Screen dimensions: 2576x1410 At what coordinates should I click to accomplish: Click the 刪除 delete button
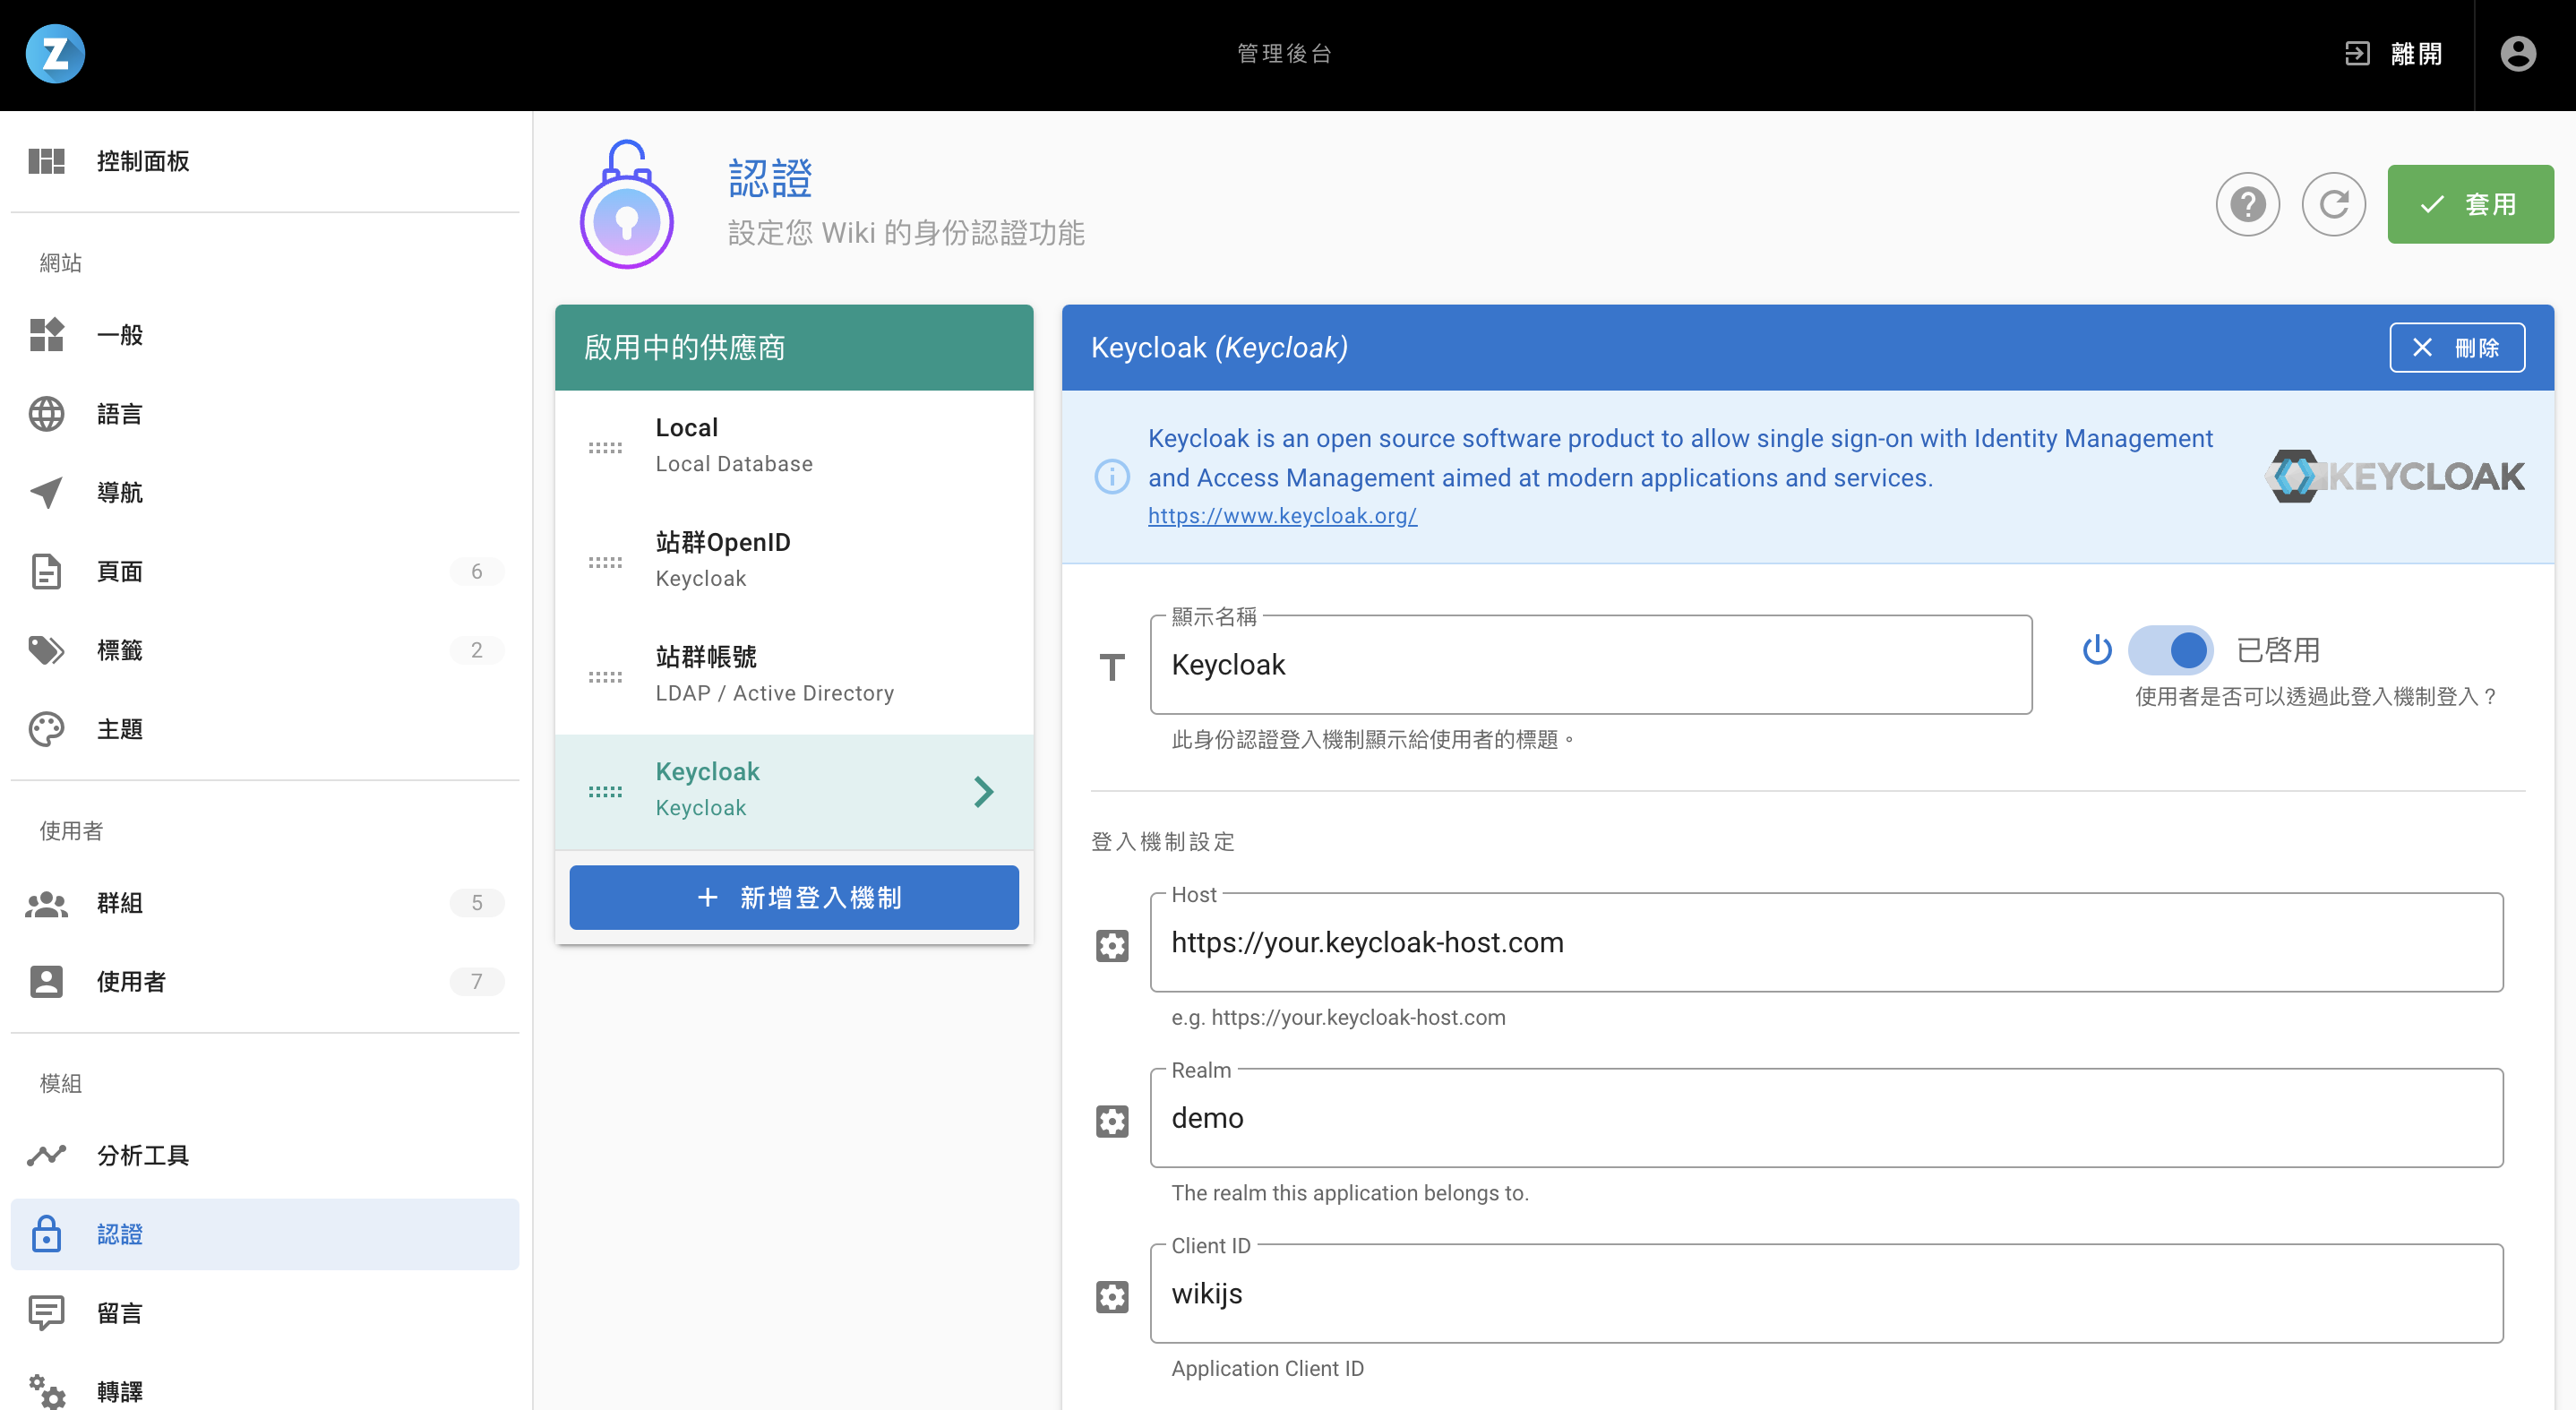[2457, 347]
